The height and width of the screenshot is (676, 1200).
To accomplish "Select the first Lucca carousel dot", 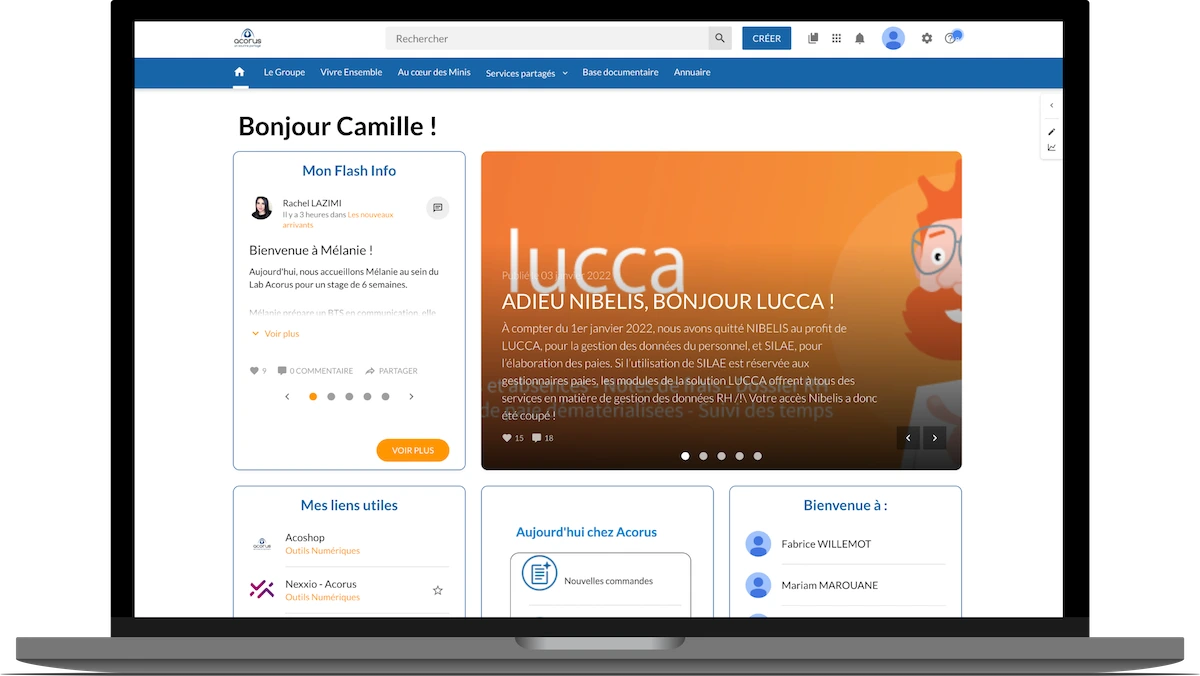I will click(x=685, y=456).
